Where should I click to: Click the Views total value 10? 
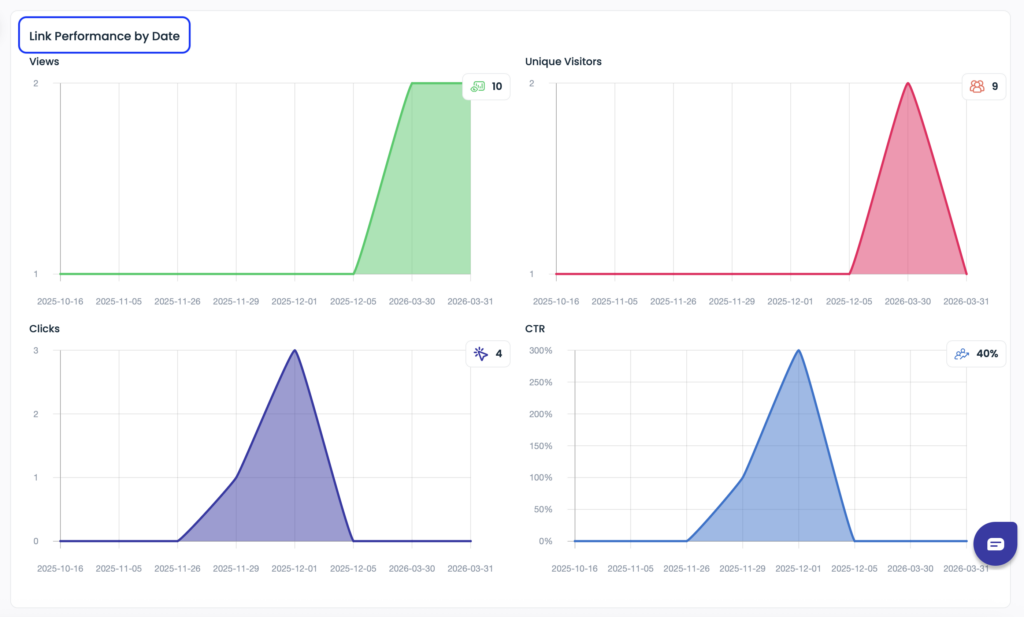point(497,87)
